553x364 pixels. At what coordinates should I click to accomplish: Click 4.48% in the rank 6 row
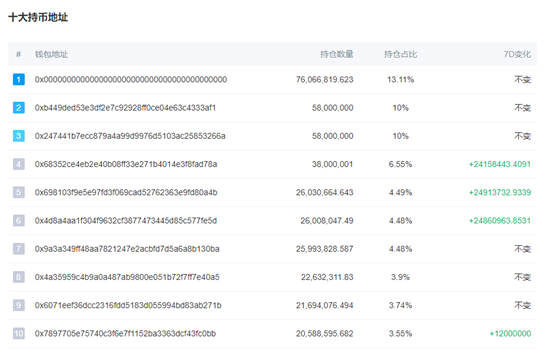[400, 221]
